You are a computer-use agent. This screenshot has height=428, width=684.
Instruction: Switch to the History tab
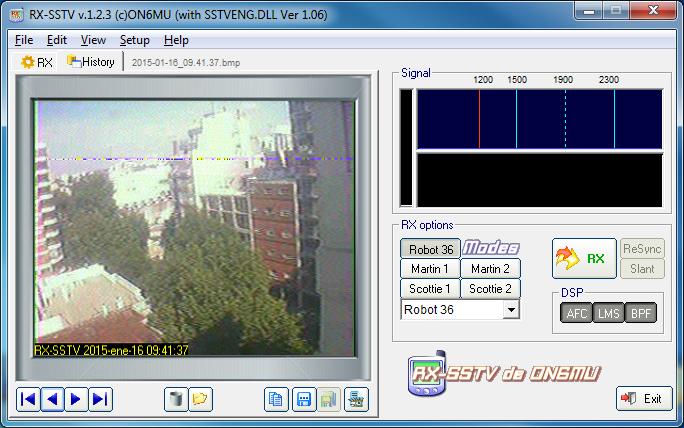pyautogui.click(x=91, y=62)
